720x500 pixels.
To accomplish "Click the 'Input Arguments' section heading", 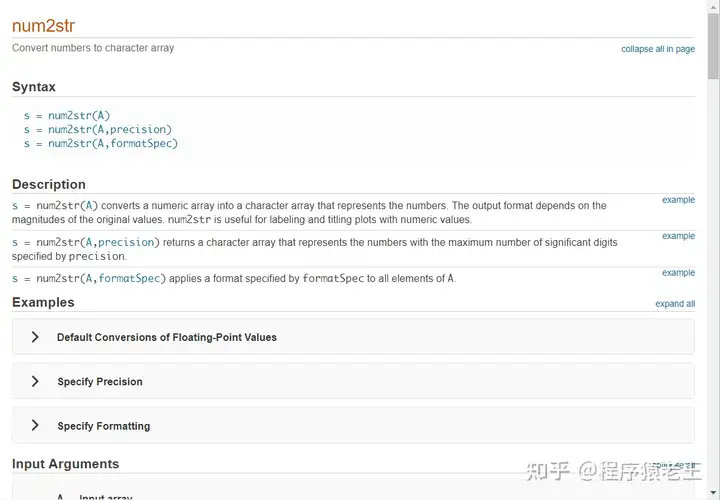I will 65,464.
